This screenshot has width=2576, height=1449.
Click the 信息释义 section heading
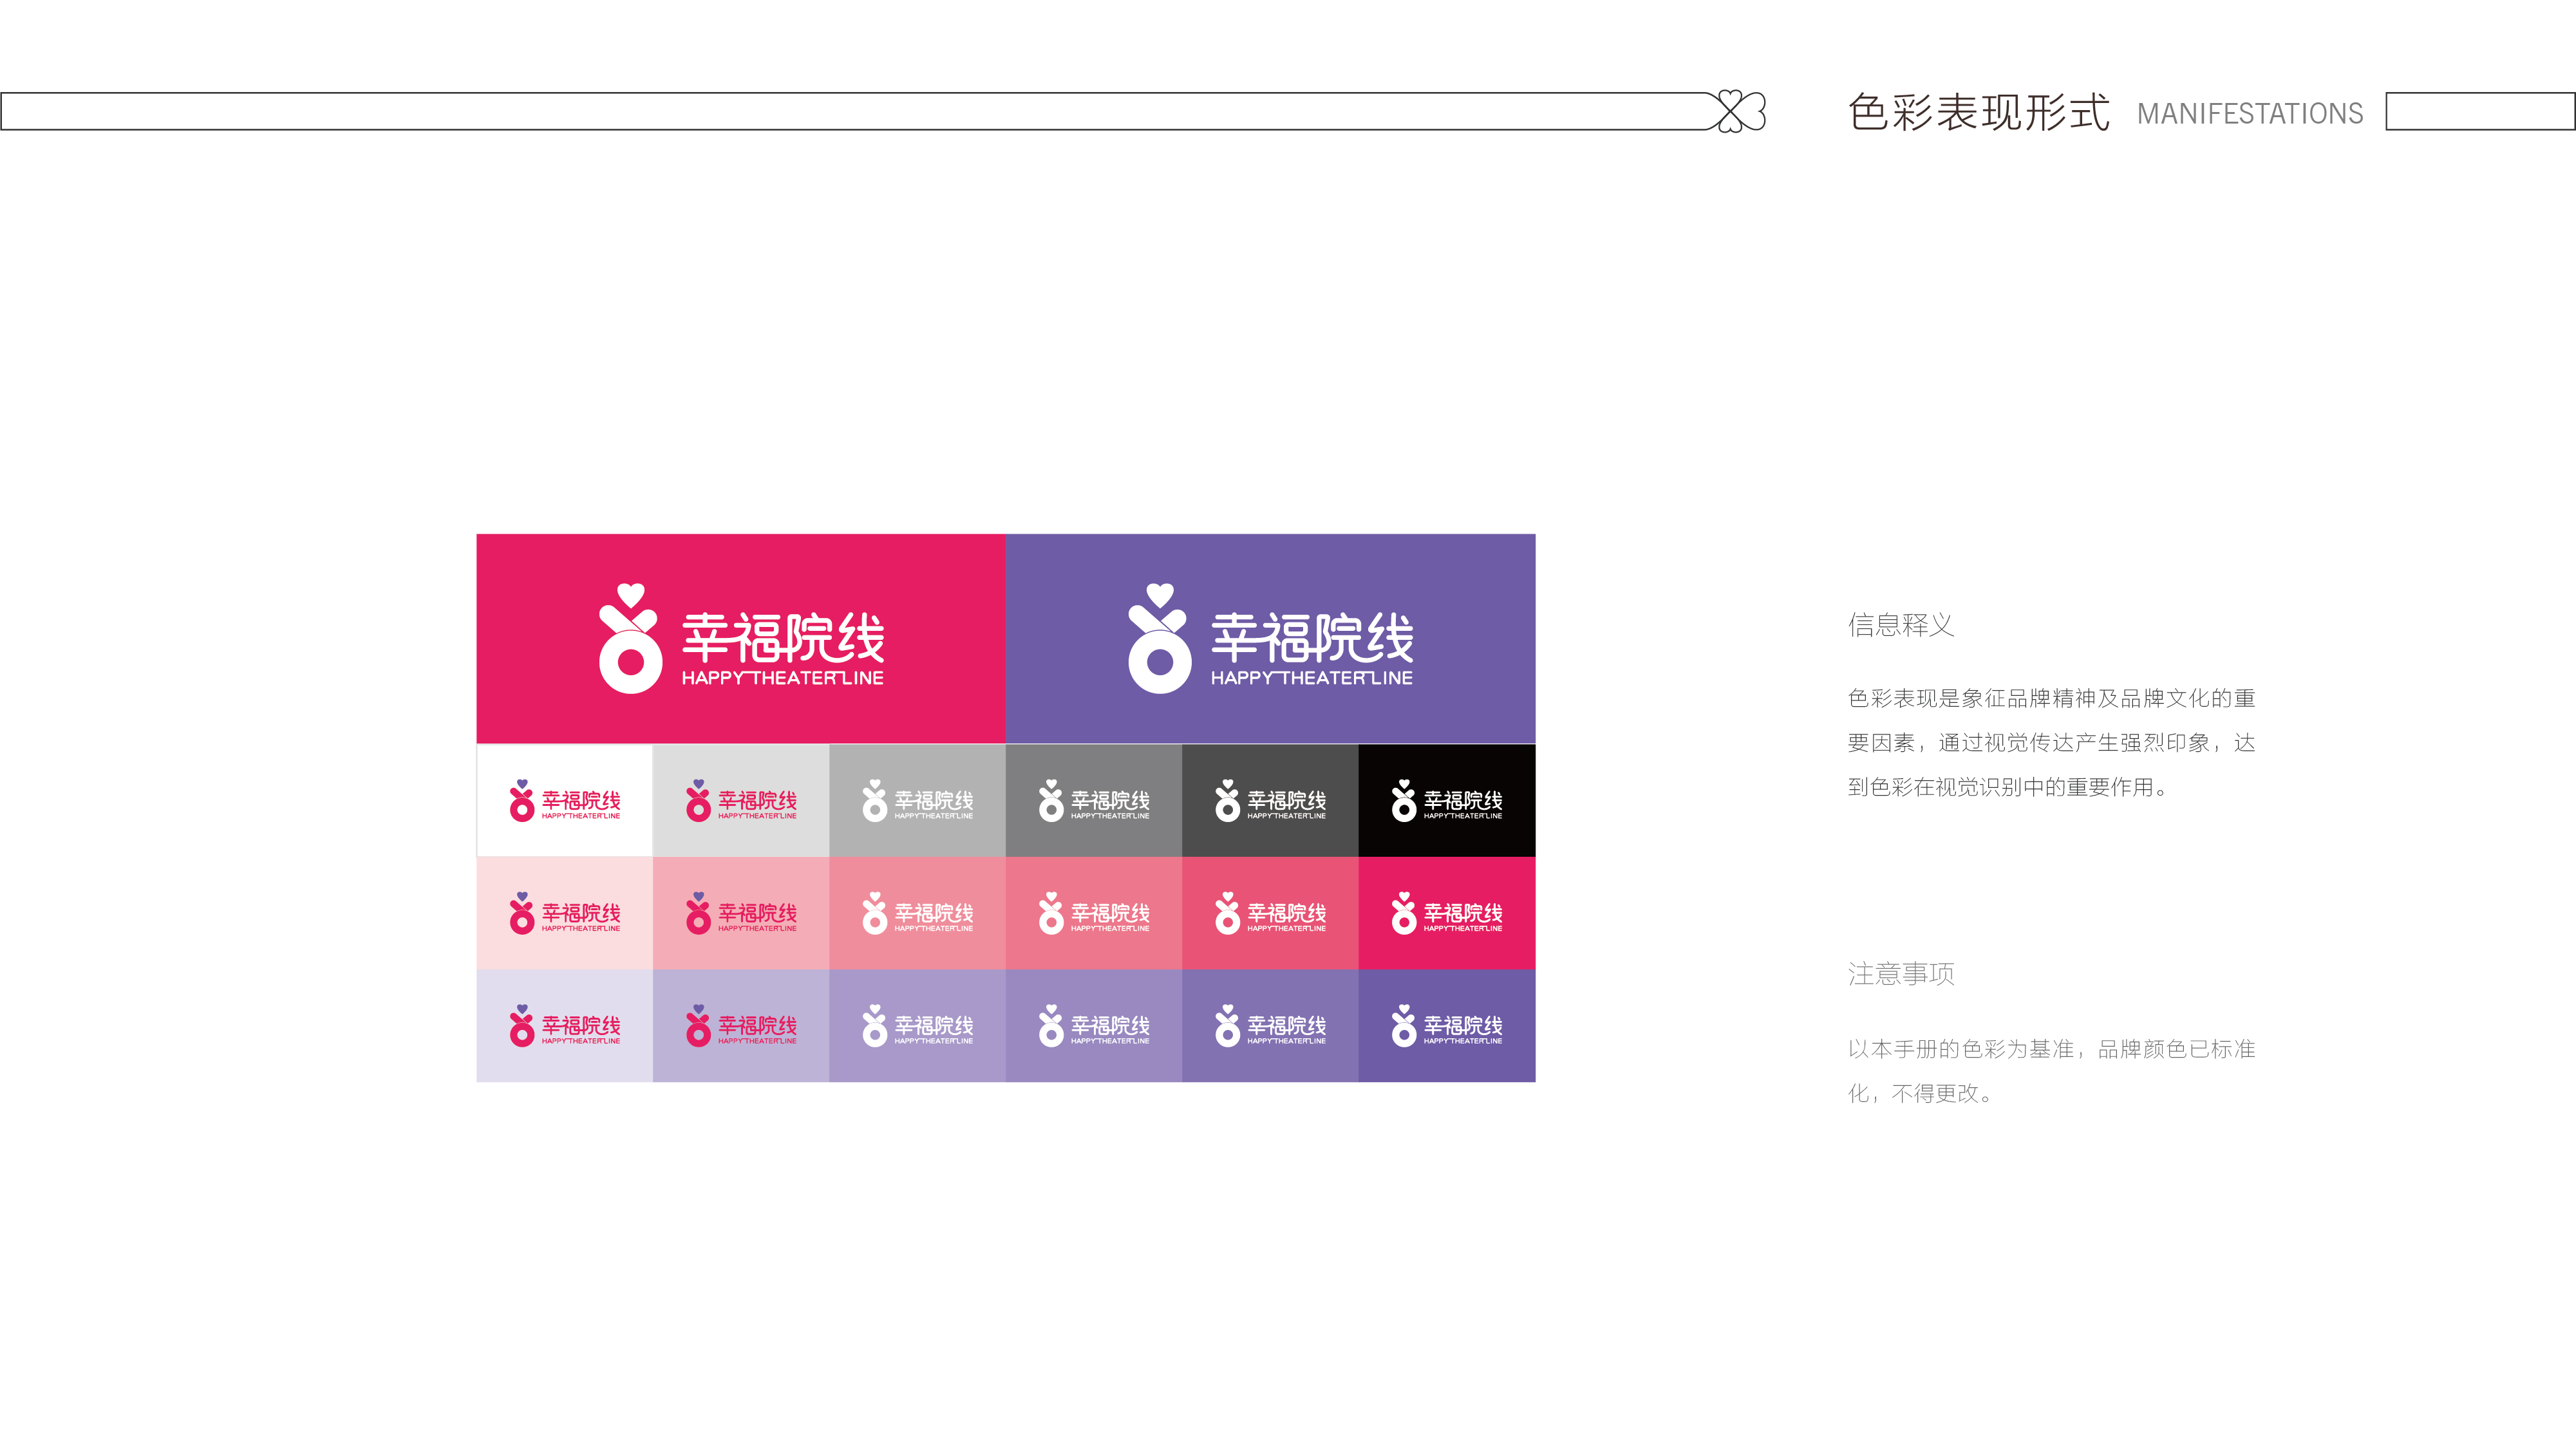[1900, 626]
